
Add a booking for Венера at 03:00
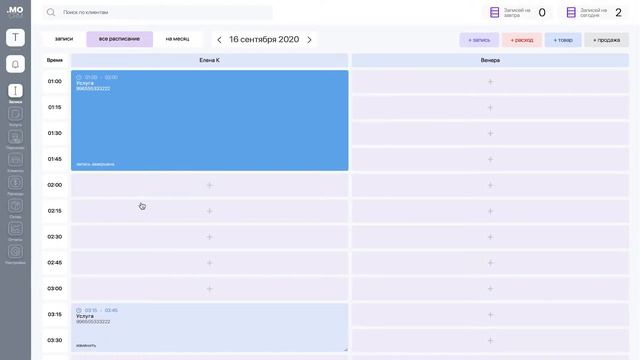tap(490, 289)
